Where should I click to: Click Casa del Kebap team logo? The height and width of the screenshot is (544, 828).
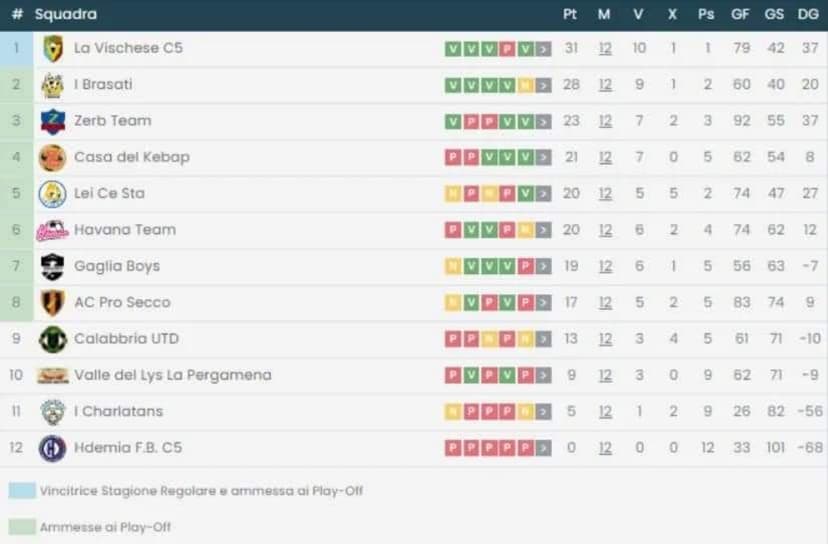point(52,158)
